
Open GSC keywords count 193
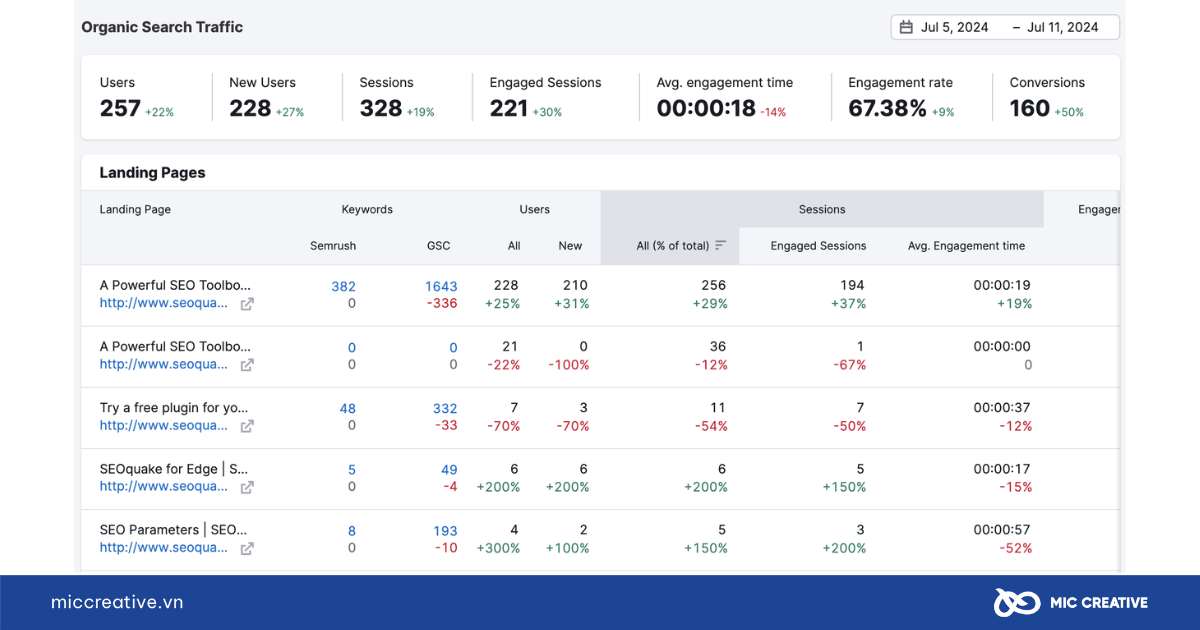coord(445,531)
